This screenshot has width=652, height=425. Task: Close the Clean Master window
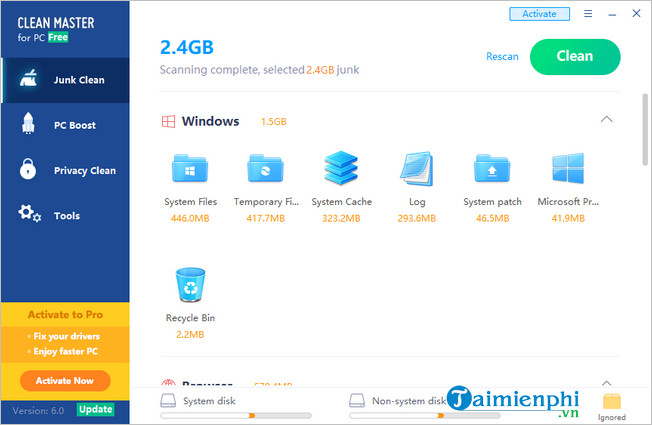pos(636,13)
